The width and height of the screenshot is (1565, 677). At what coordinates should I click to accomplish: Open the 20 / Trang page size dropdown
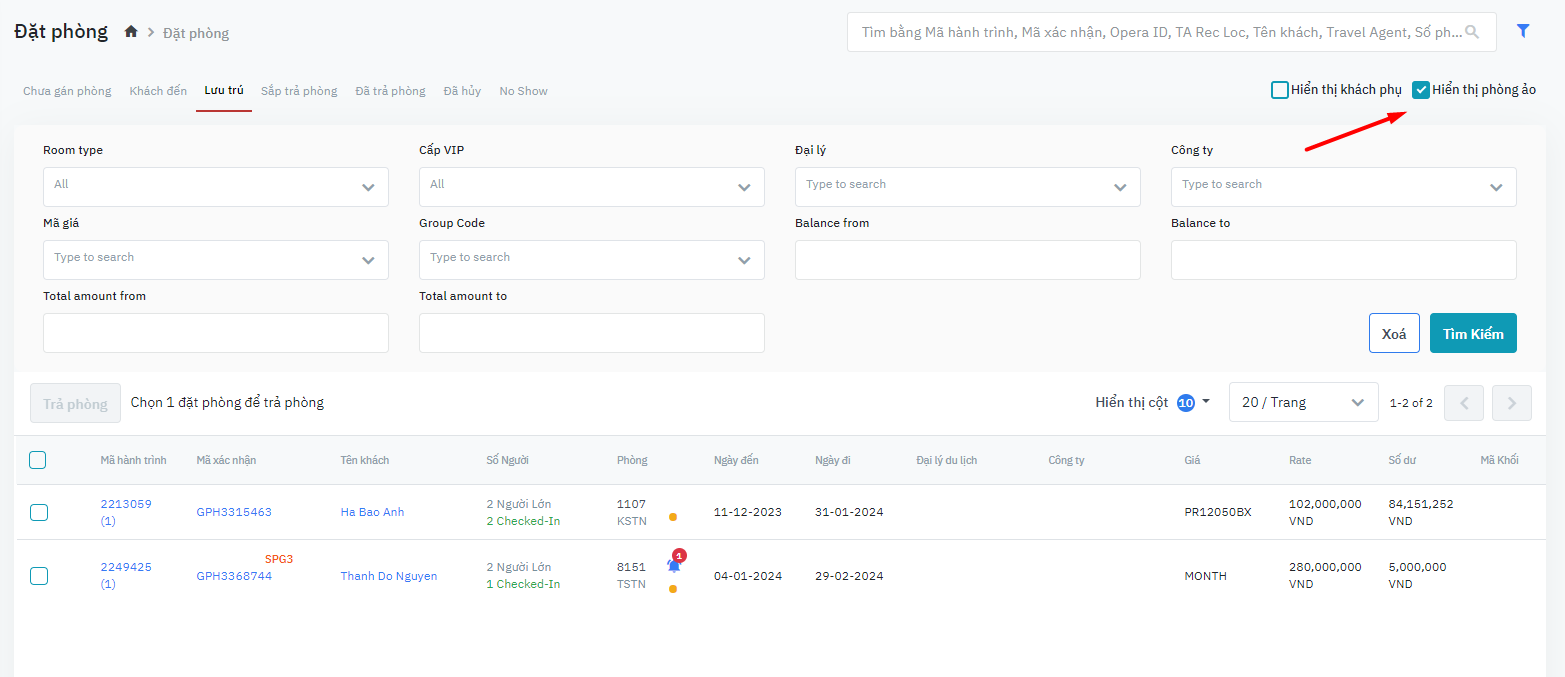tap(1302, 403)
